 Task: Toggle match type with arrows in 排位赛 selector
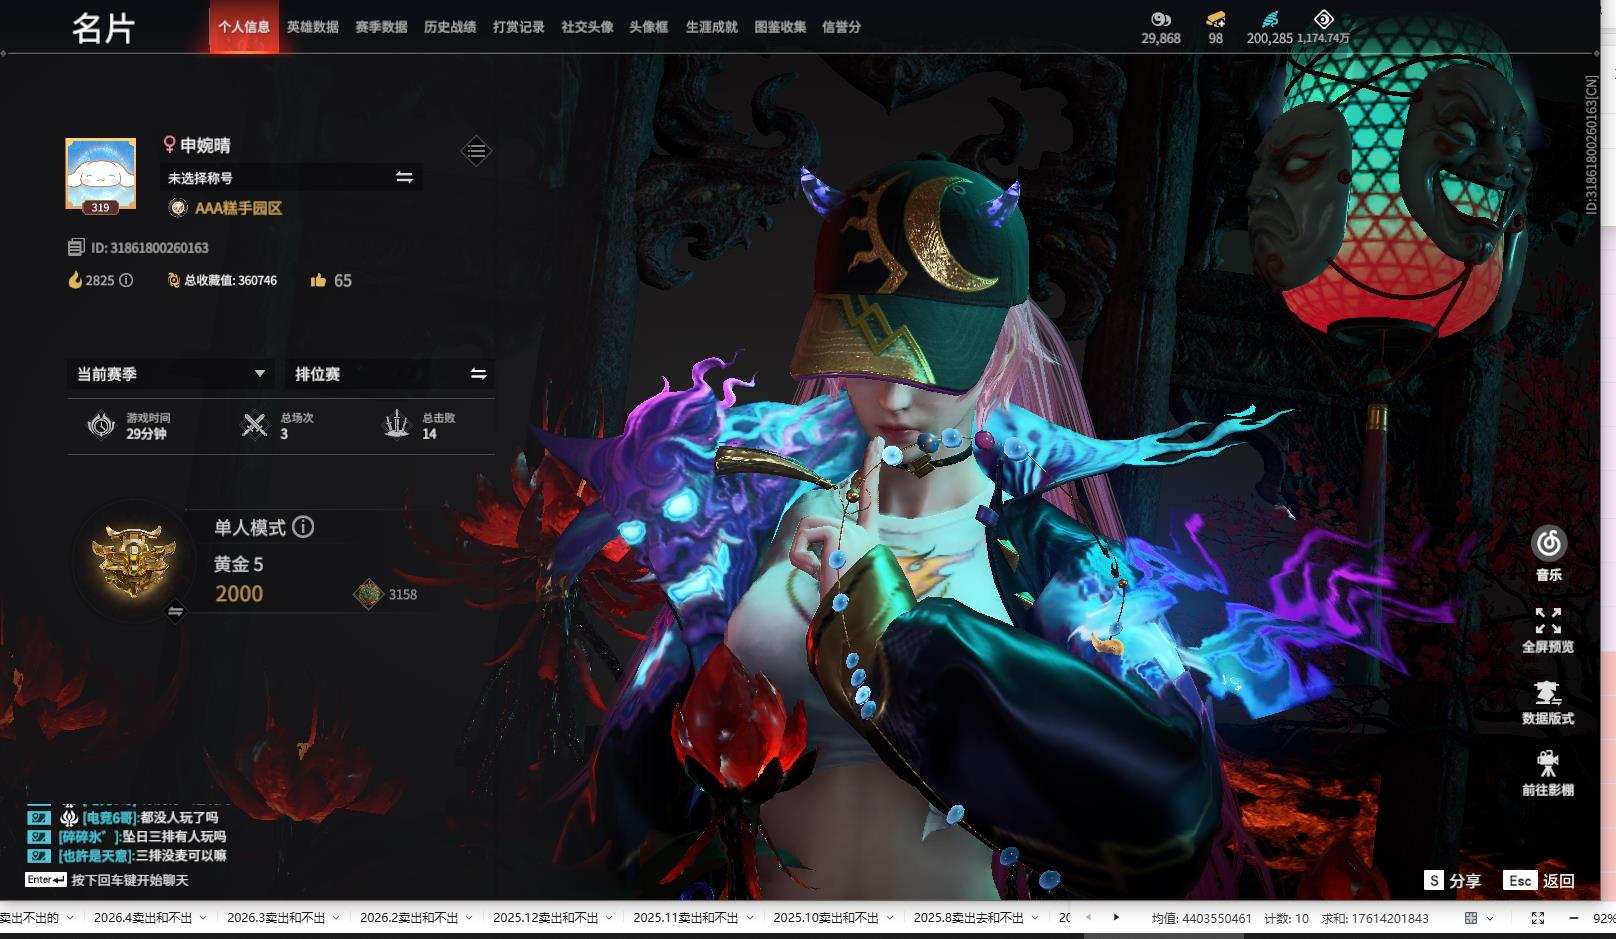coord(478,373)
